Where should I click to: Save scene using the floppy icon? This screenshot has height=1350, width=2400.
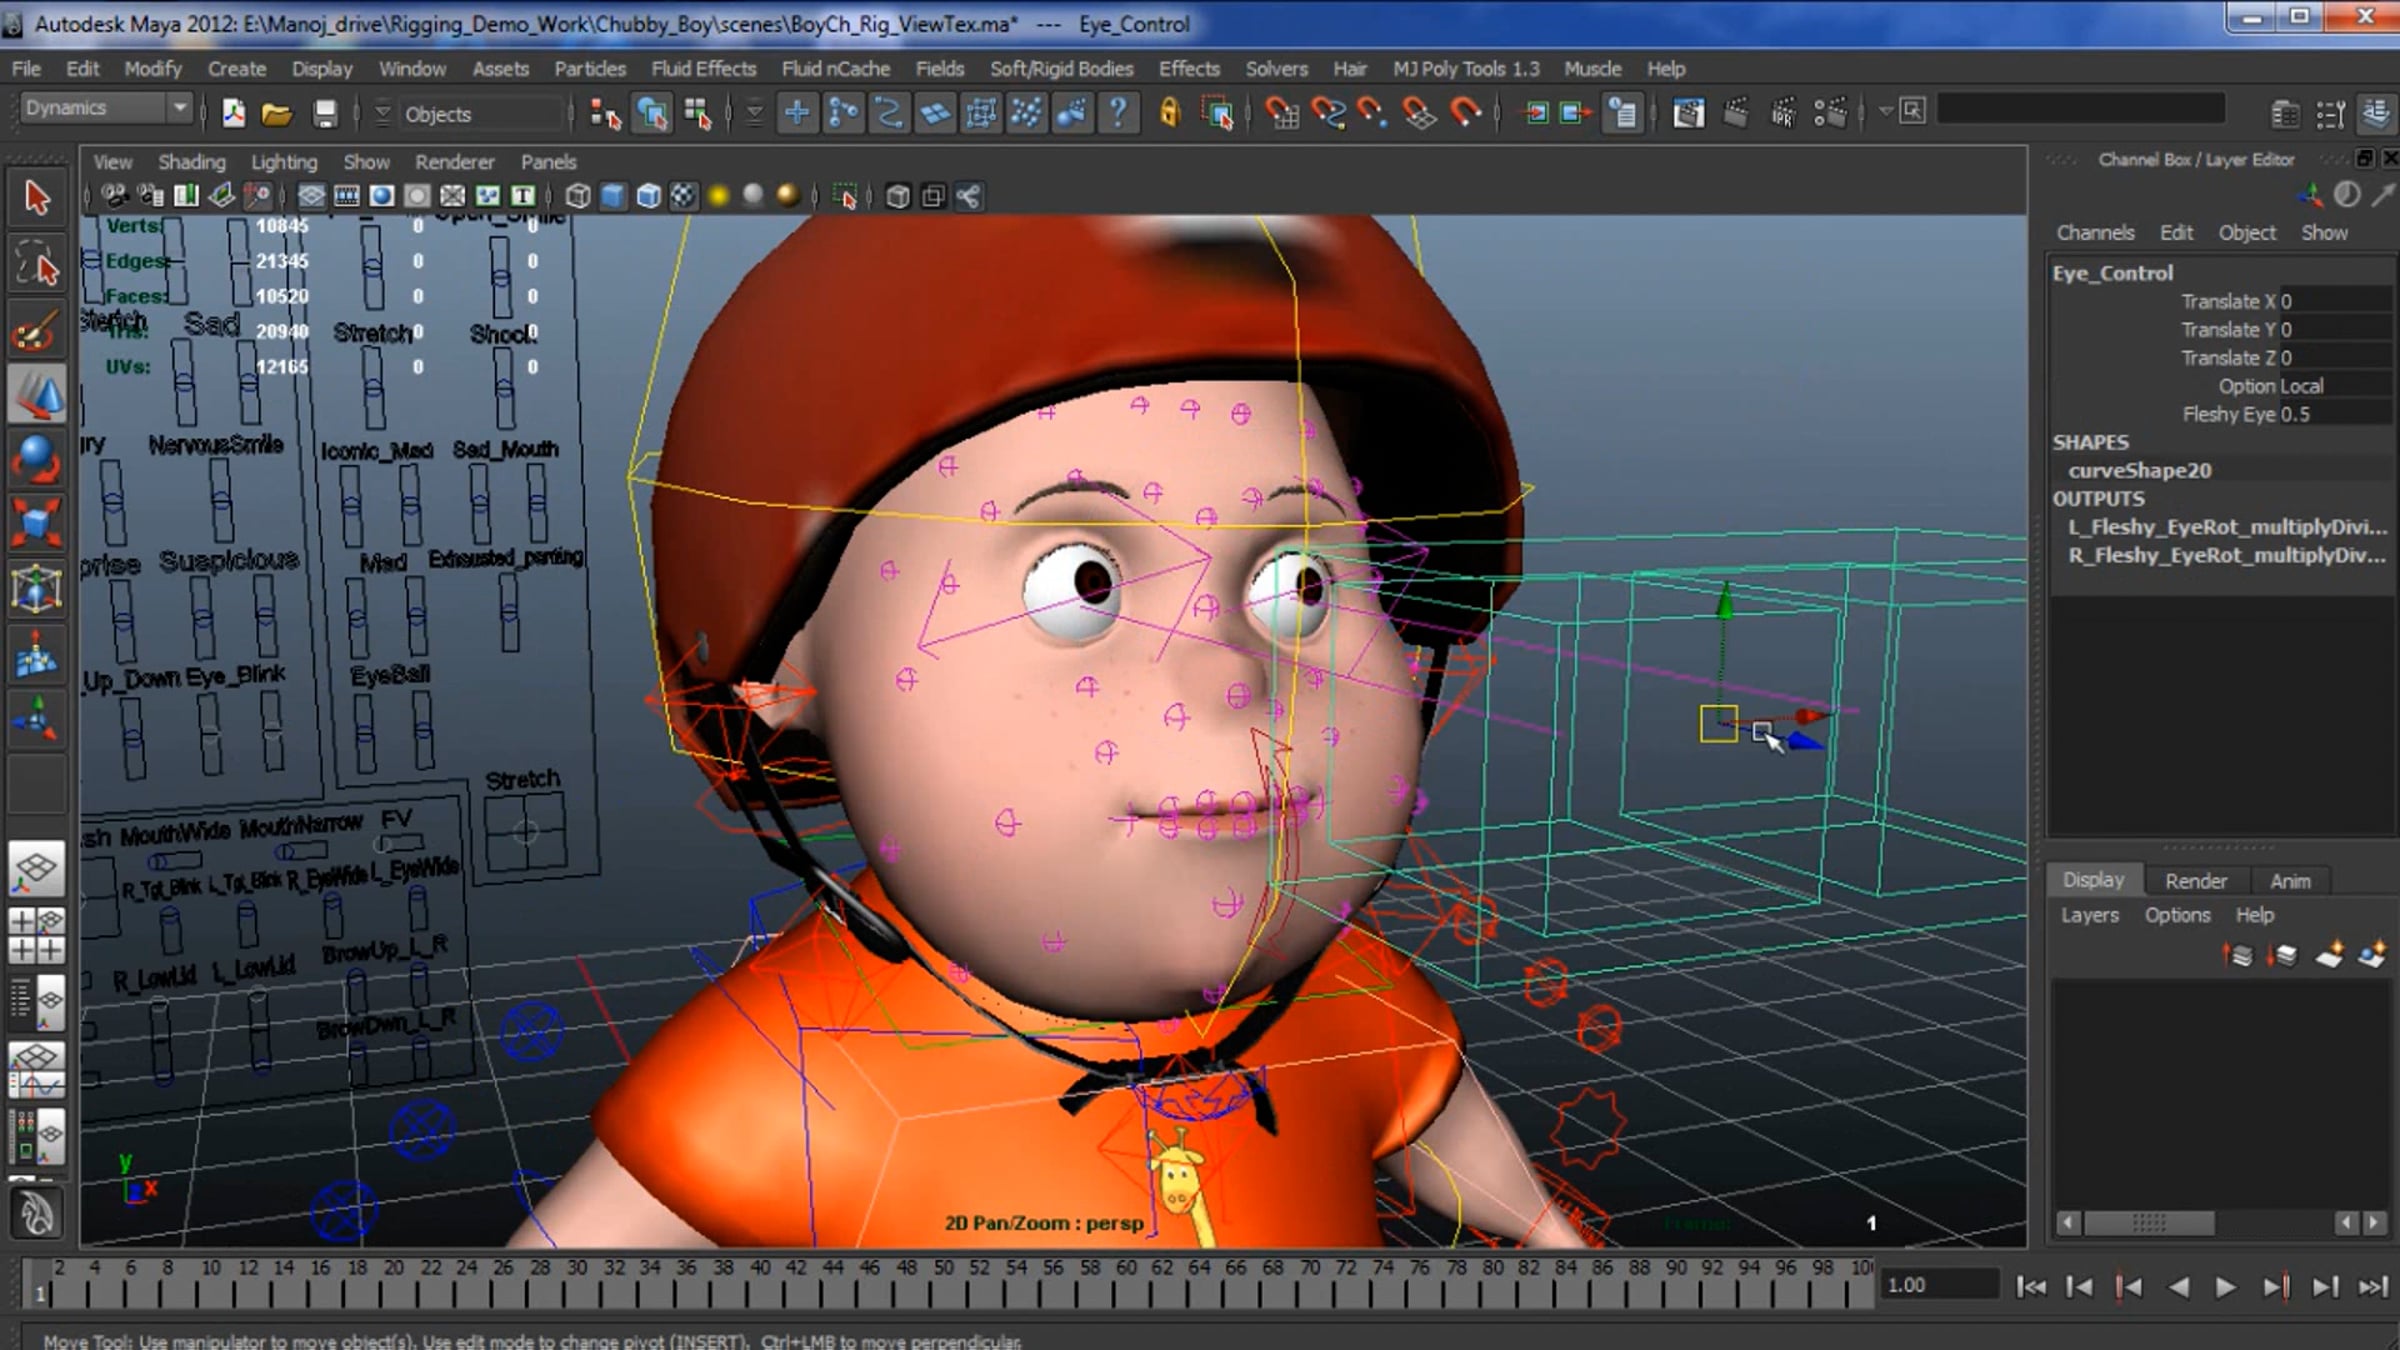[x=325, y=113]
